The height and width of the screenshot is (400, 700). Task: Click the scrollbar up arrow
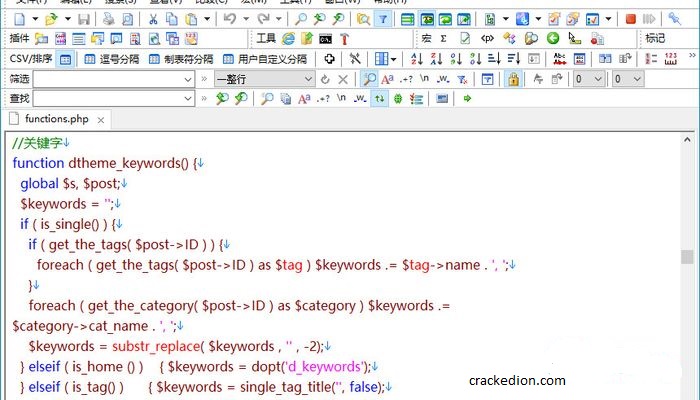coord(687,140)
